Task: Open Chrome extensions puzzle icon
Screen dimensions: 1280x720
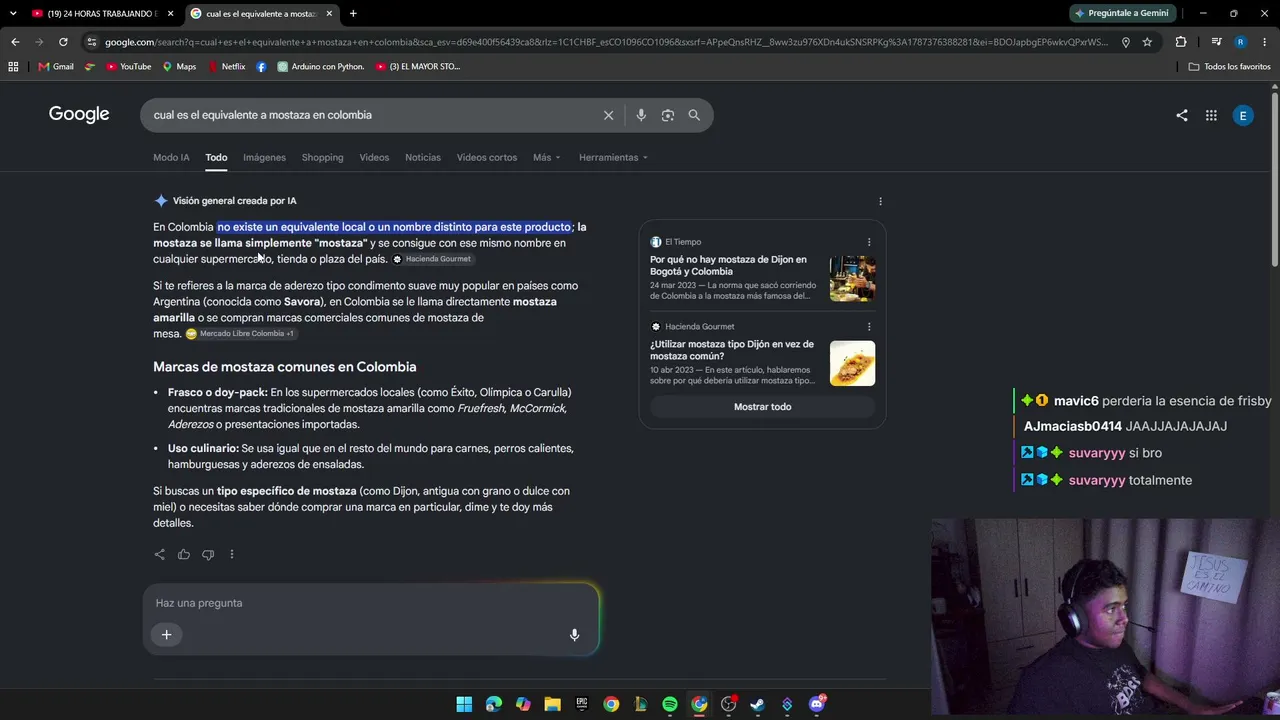Action: pos(1181,42)
